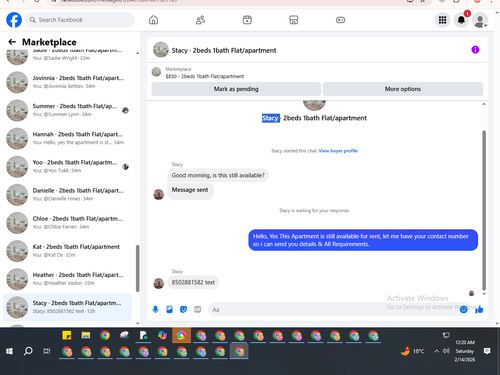Open the Marketplace storefront icon
Viewport: 500px width, 375px height.
click(294, 20)
